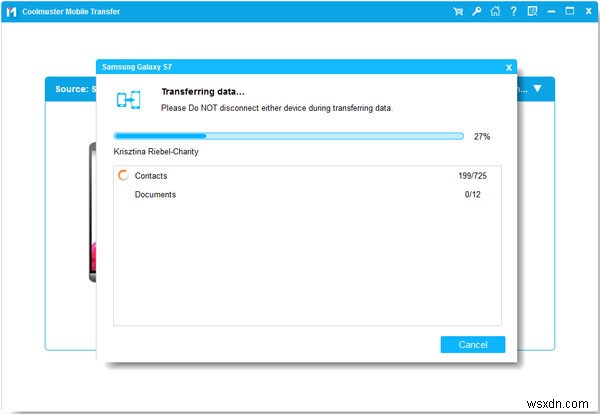Close the Coolmuster Mobile Transfer window

[589, 11]
